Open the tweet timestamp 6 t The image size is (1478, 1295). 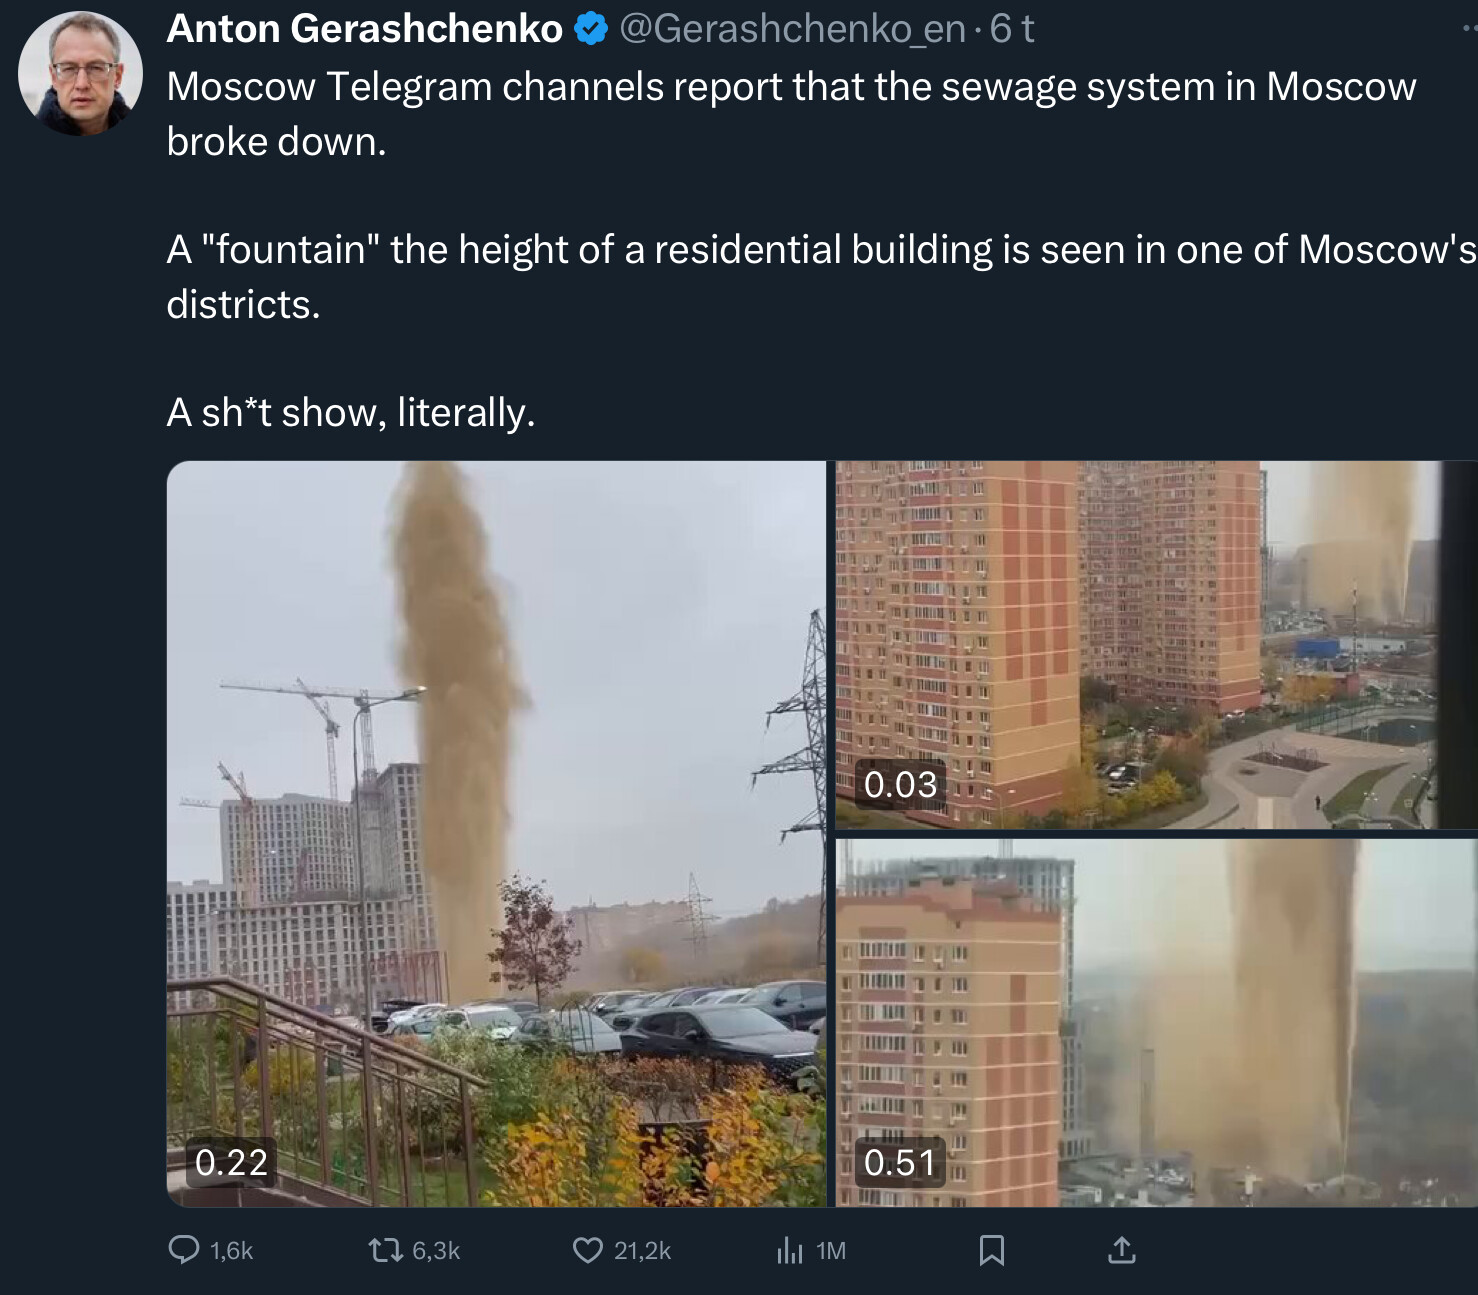point(1011,29)
